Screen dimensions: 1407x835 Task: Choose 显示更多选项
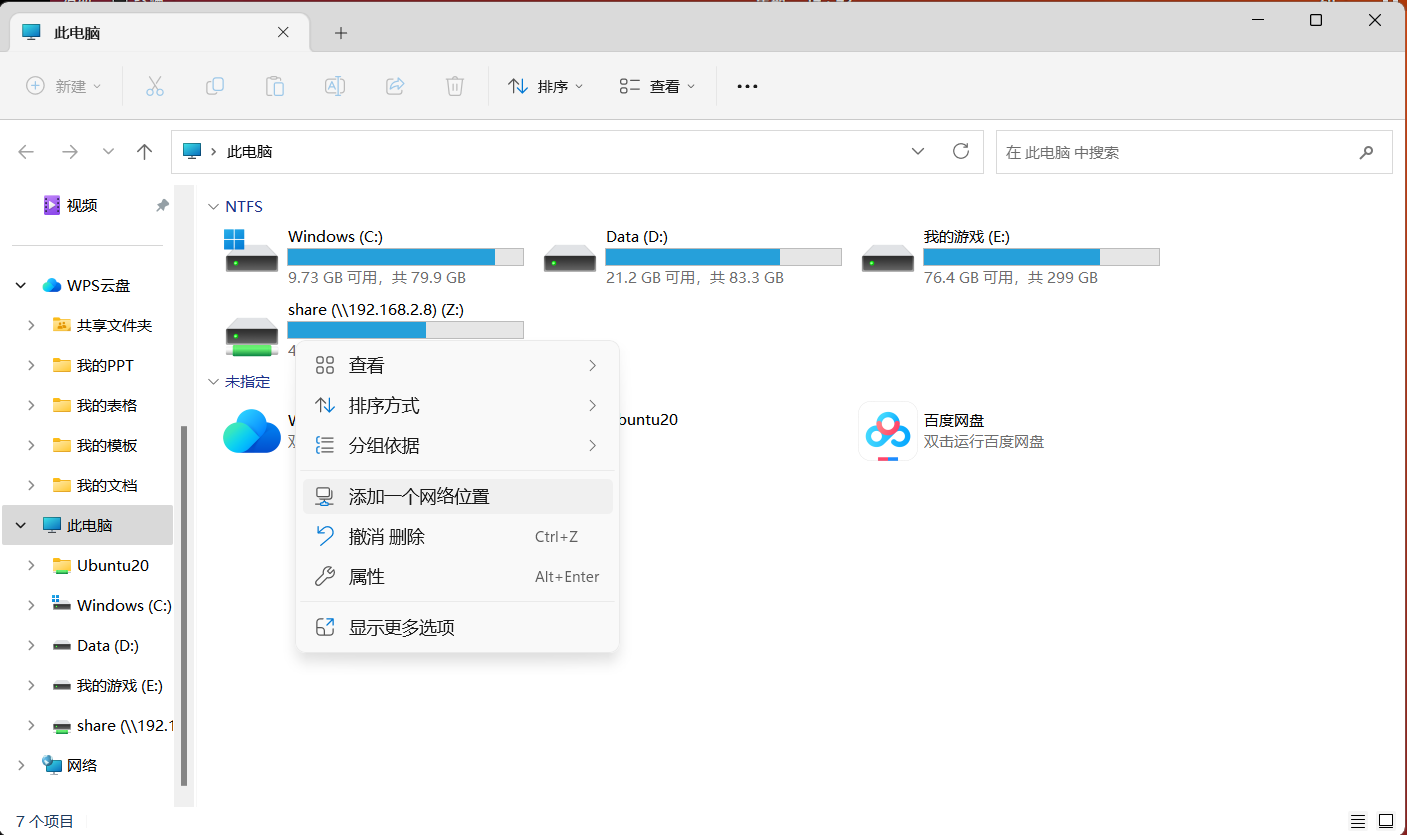point(457,628)
